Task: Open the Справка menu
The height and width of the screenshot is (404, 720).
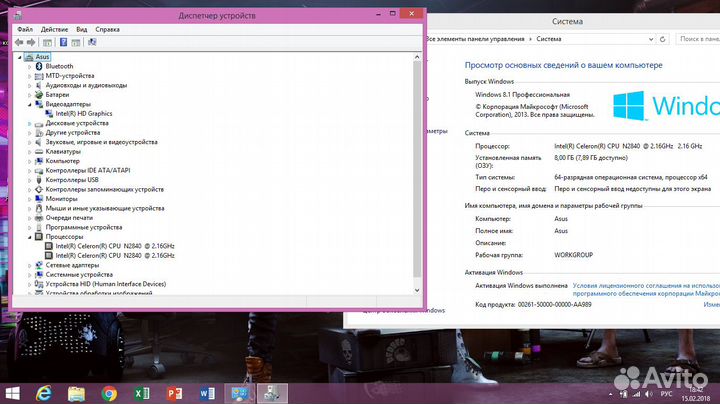Action: (x=107, y=29)
